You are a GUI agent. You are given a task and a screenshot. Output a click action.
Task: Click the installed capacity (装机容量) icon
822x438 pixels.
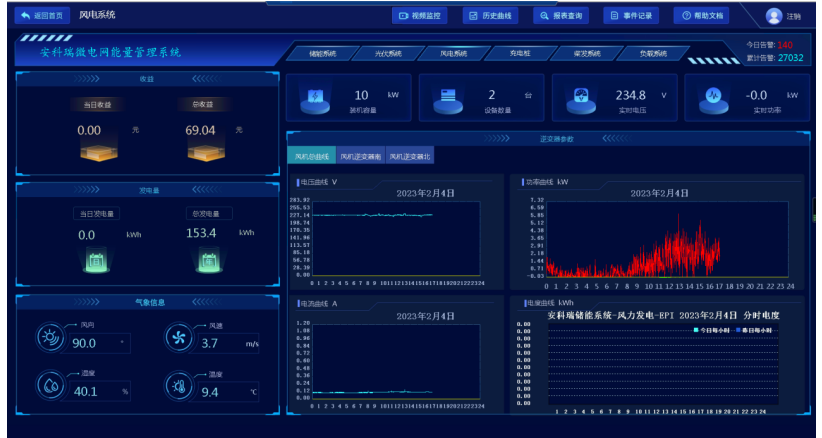click(x=316, y=98)
